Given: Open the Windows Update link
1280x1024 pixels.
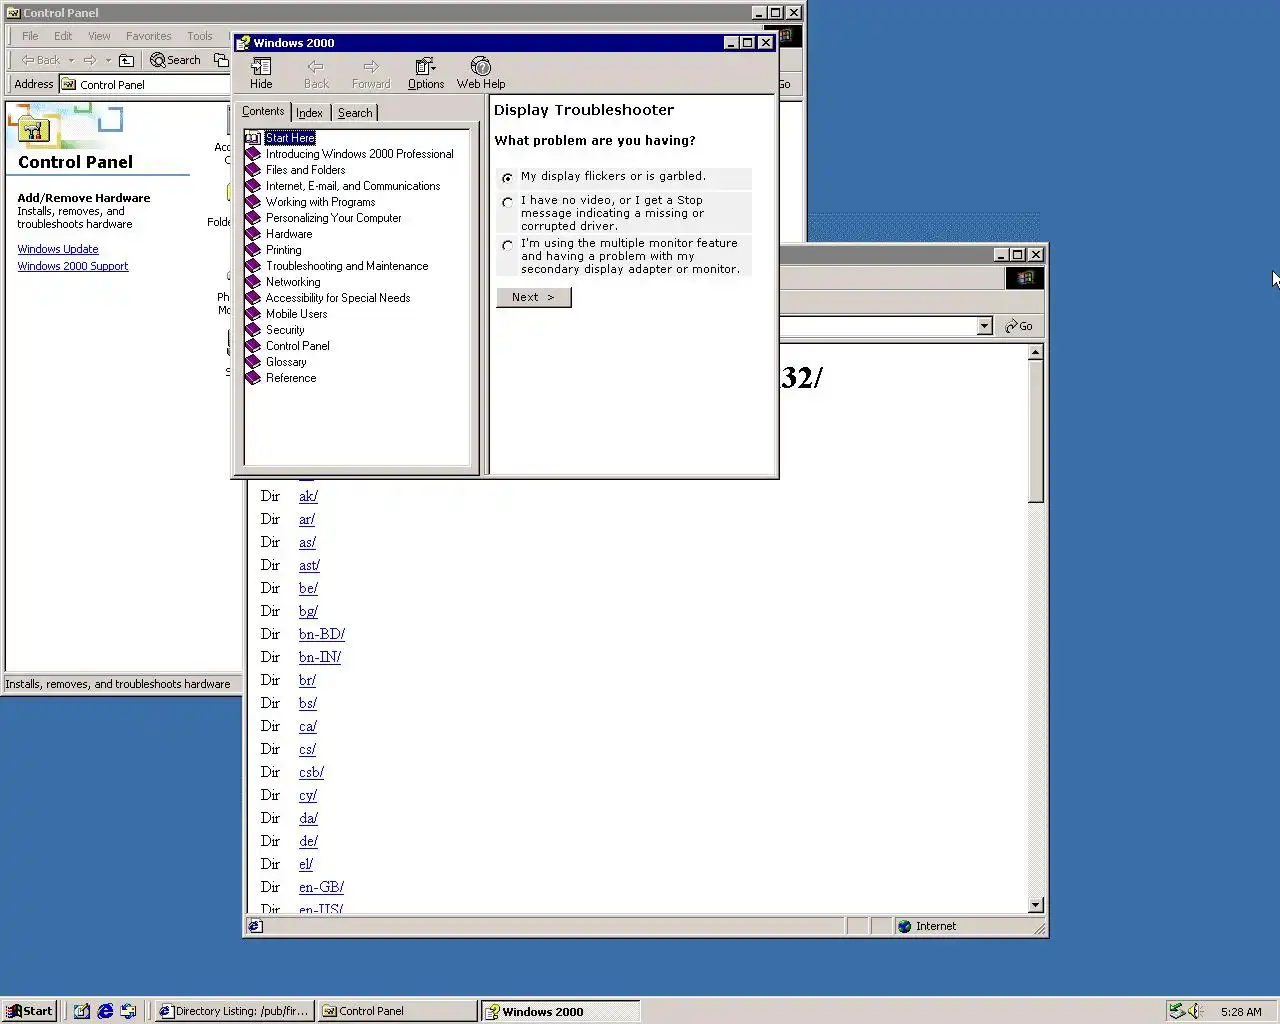Looking at the screenshot, I should click(58, 249).
